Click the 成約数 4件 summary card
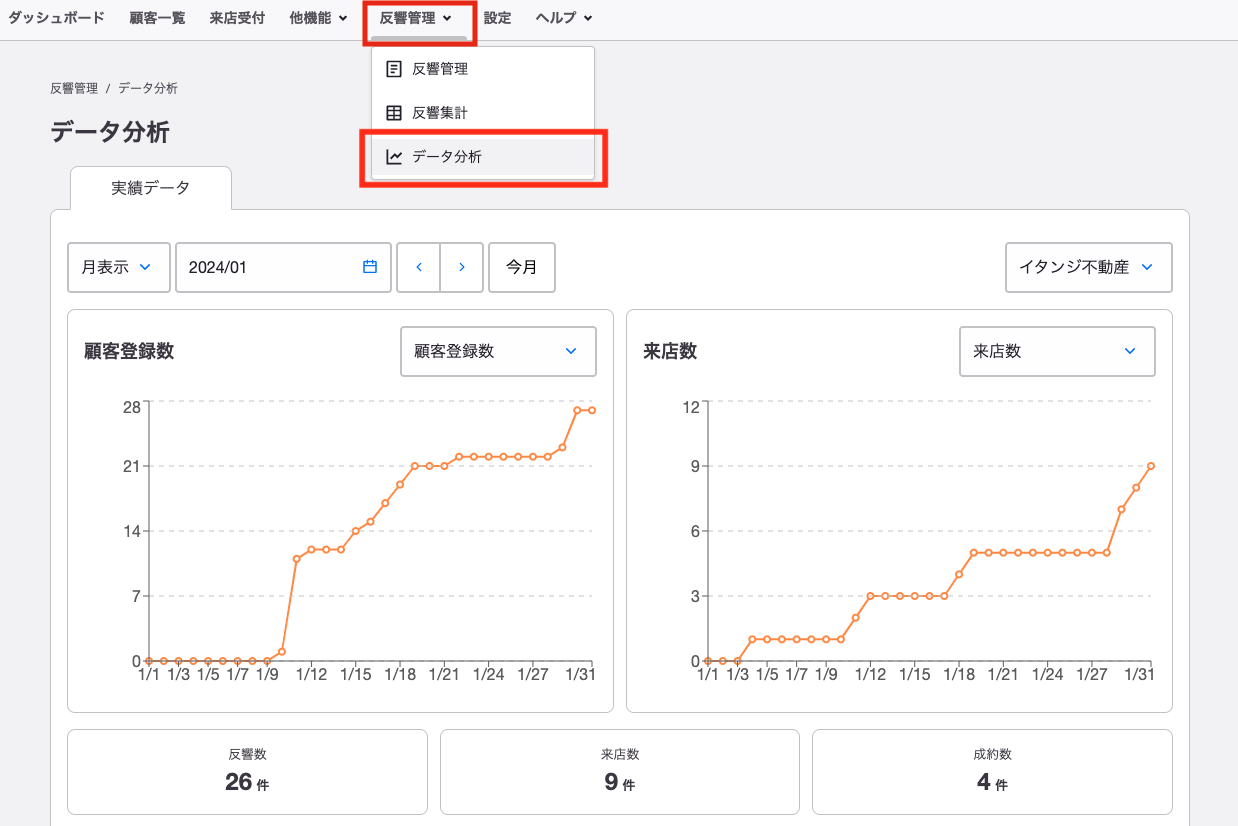Image resolution: width=1238 pixels, height=826 pixels. click(992, 772)
